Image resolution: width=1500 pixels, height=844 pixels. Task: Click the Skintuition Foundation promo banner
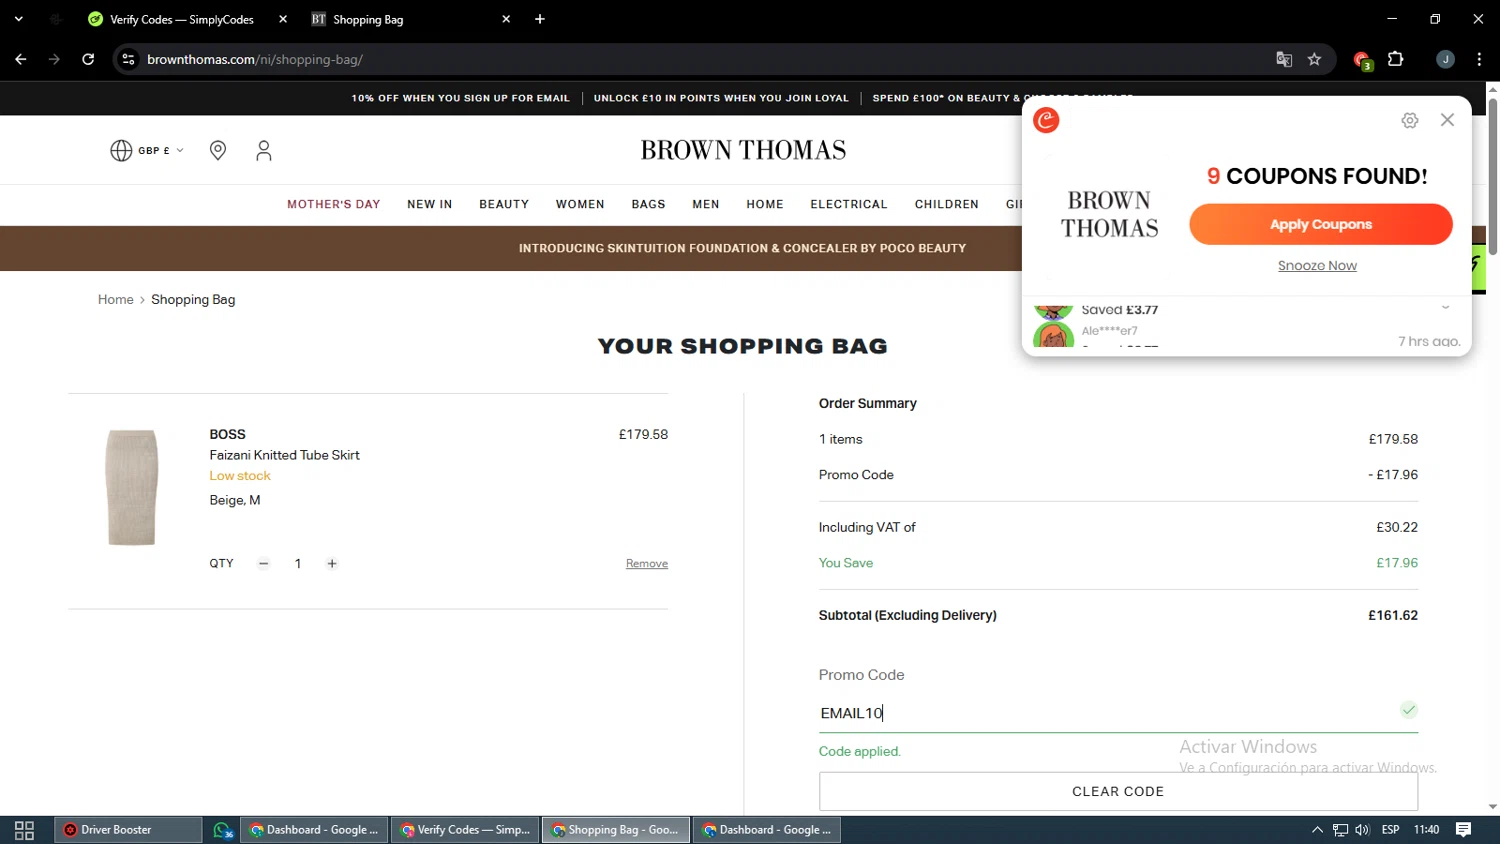coord(742,248)
